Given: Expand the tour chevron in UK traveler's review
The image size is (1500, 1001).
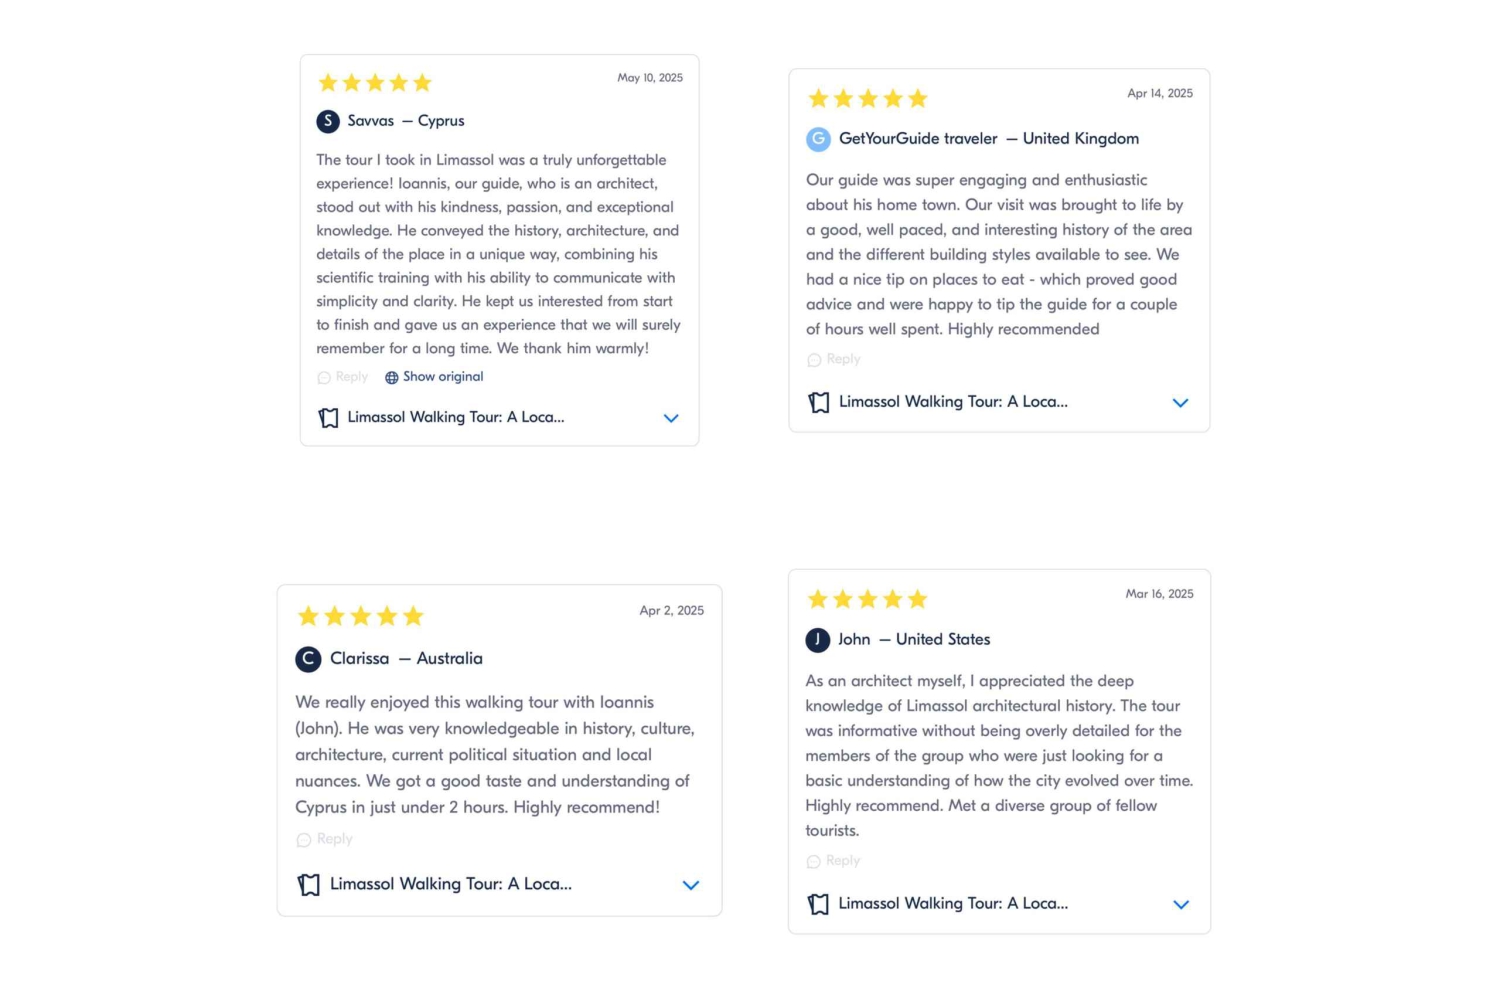Looking at the screenshot, I should pyautogui.click(x=1180, y=403).
